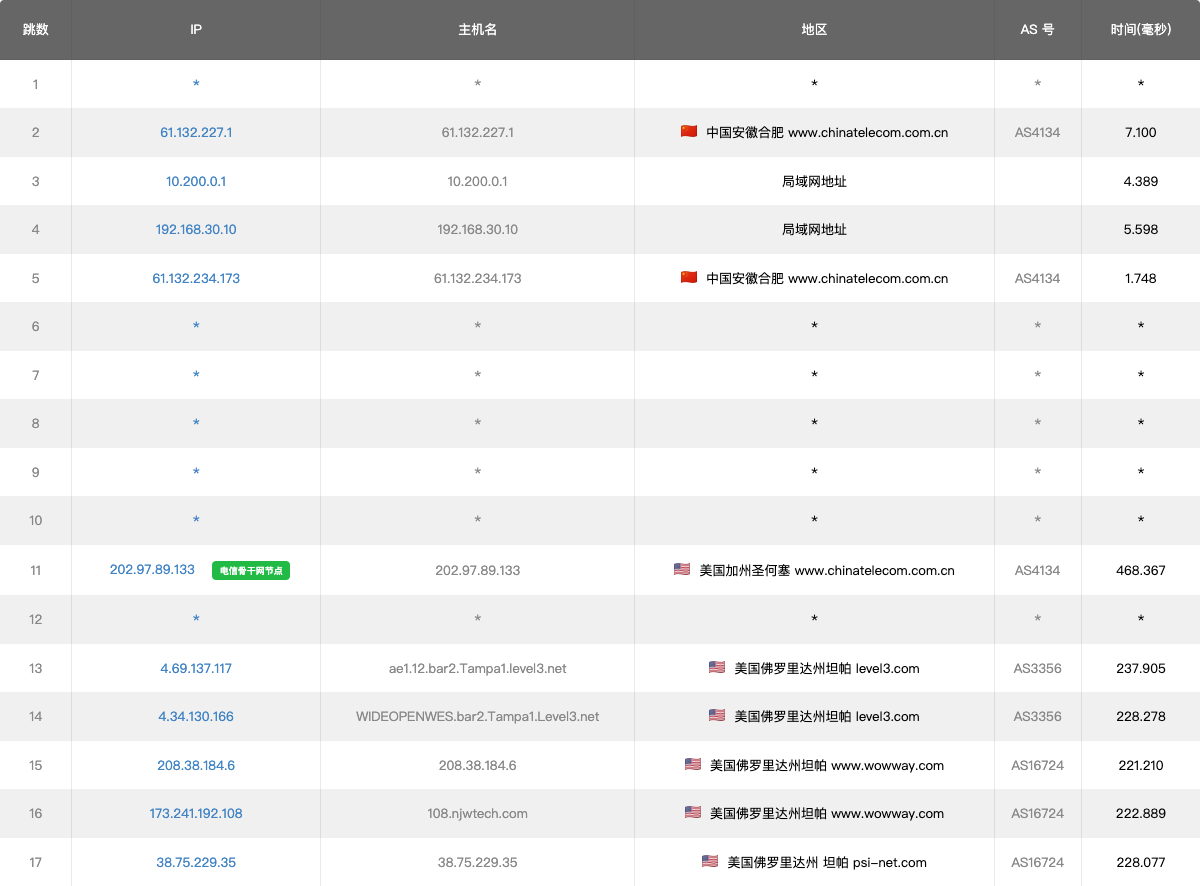Click region 中国安徽合肥 in hop 2 row
This screenshot has height=886, width=1200.
744,132
